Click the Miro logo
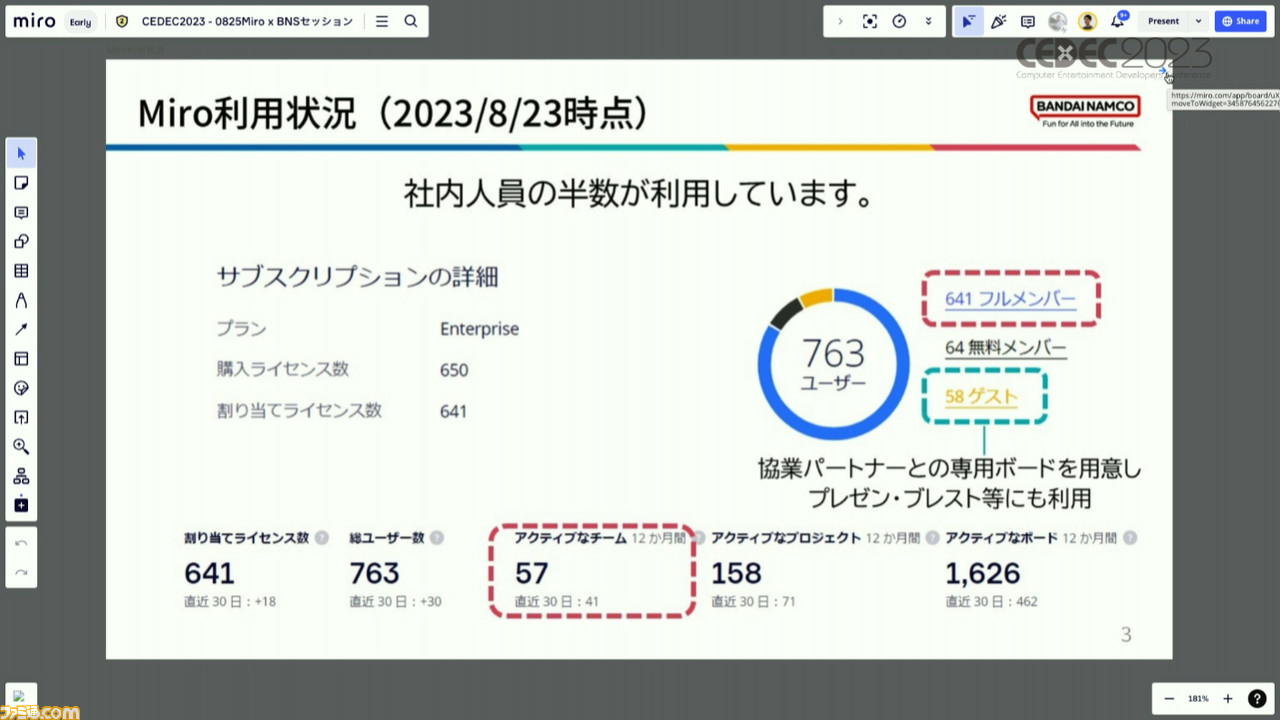This screenshot has height=720, width=1280. [x=34, y=21]
